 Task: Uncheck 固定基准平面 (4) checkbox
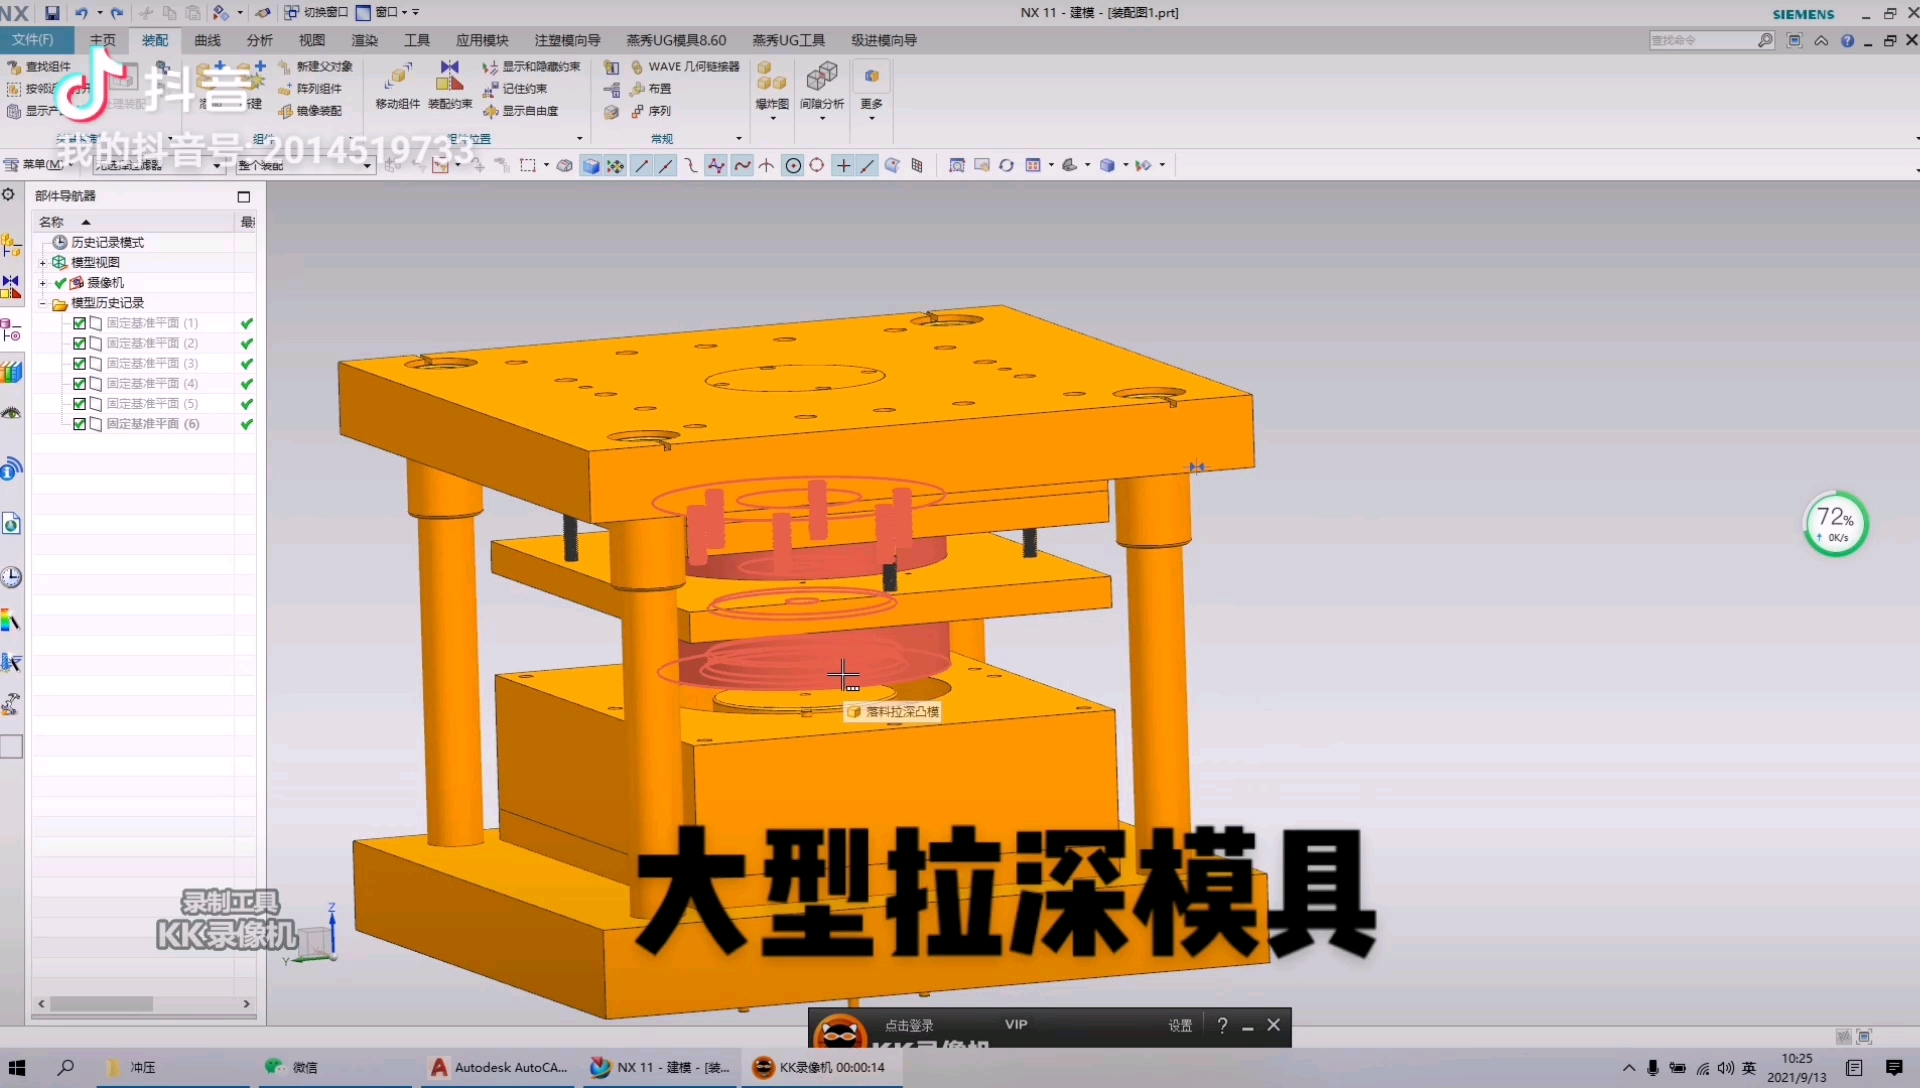coord(79,384)
